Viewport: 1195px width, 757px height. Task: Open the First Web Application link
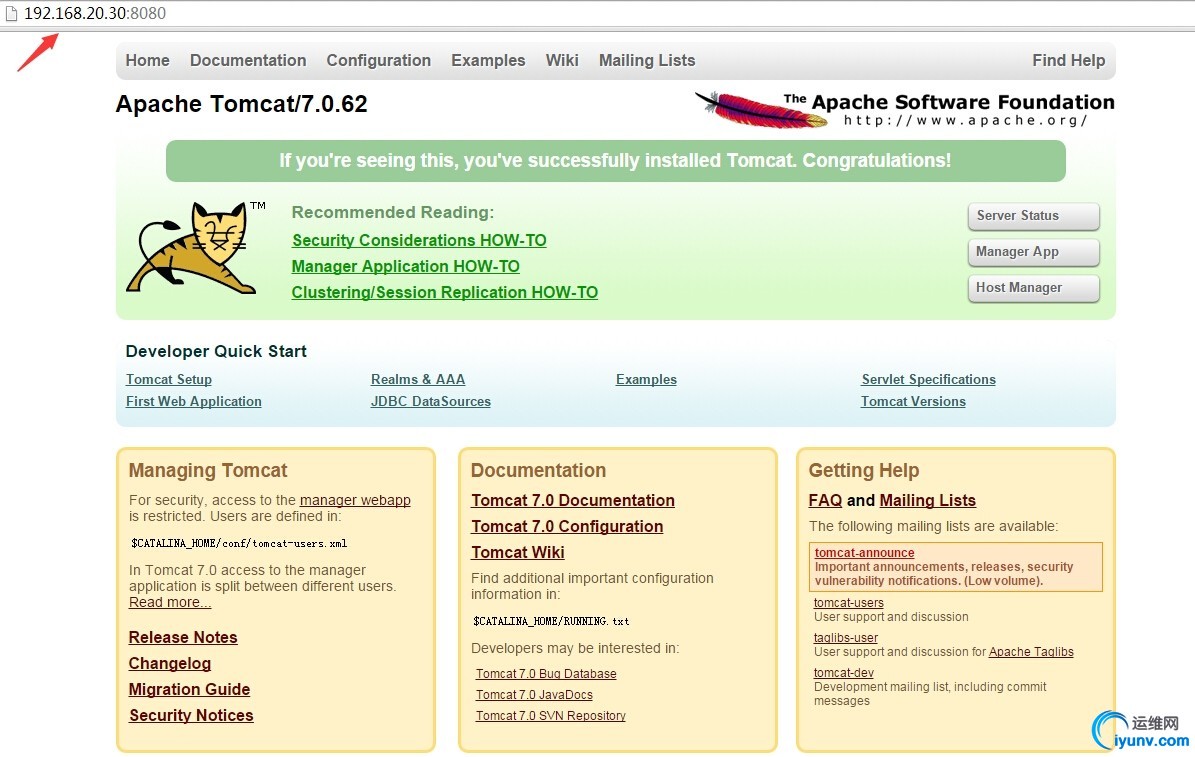coord(194,401)
